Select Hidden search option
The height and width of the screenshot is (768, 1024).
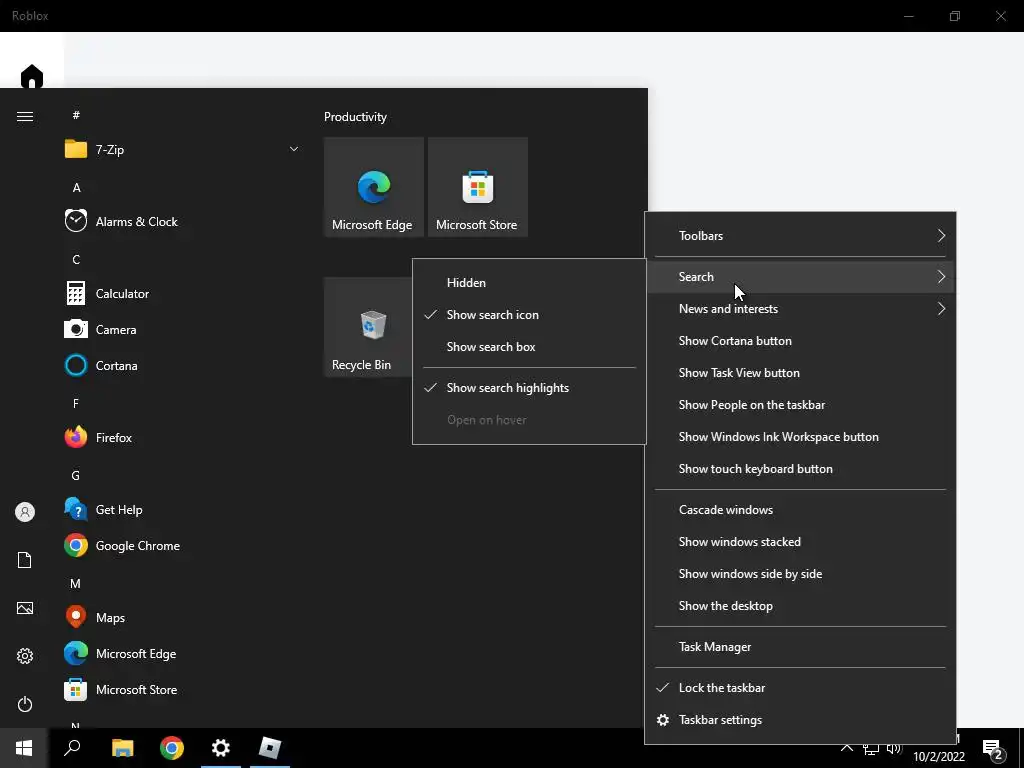coord(529,283)
